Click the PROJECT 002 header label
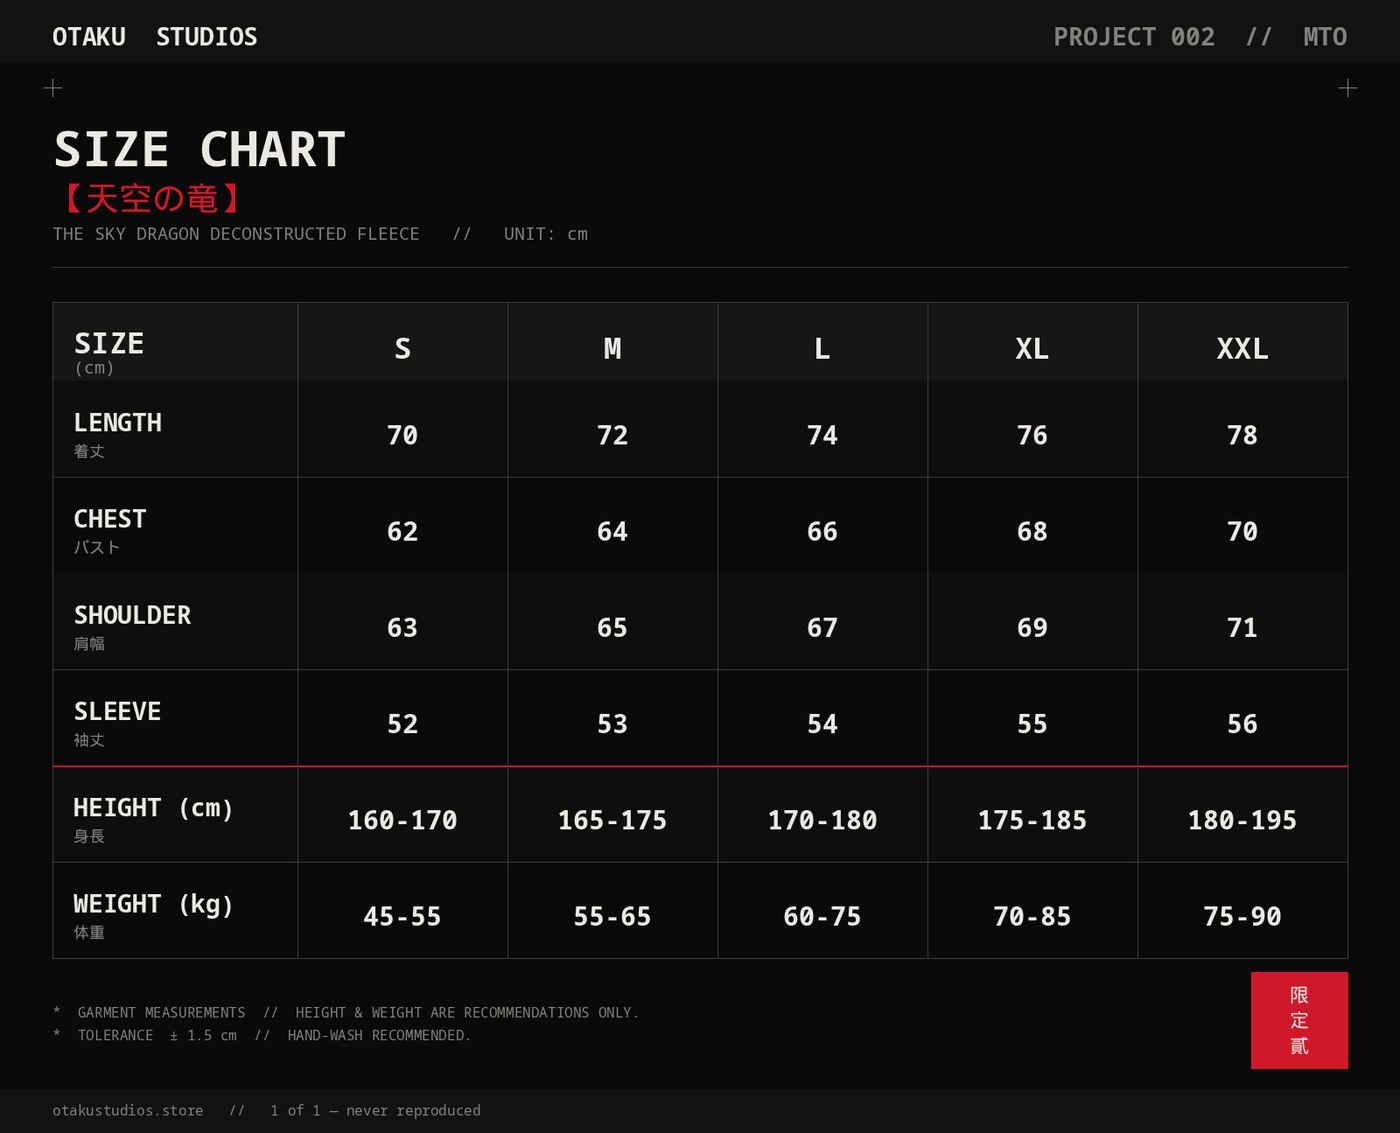Image resolution: width=1400 pixels, height=1133 pixels. click(x=1134, y=37)
